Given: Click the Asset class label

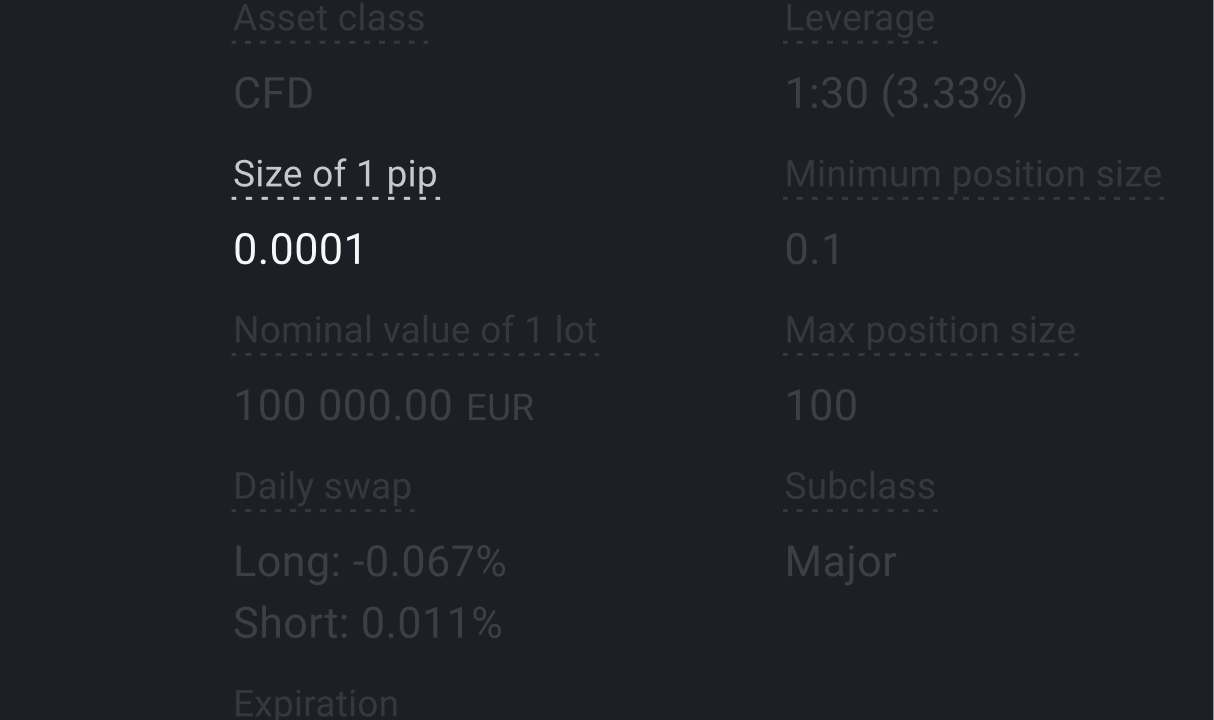Looking at the screenshot, I should (x=329, y=18).
